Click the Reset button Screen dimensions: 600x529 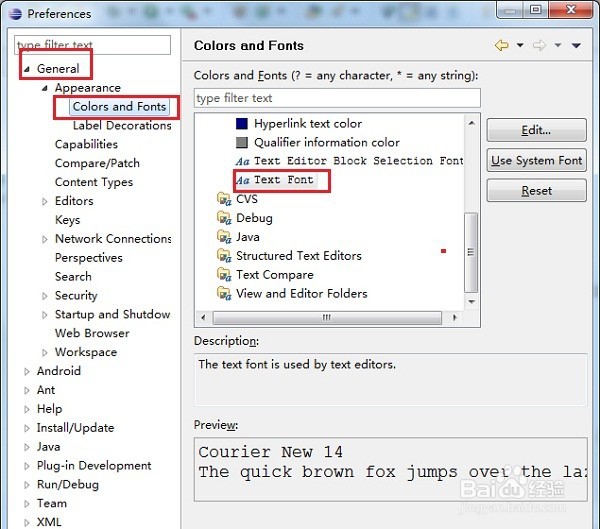[x=536, y=191]
